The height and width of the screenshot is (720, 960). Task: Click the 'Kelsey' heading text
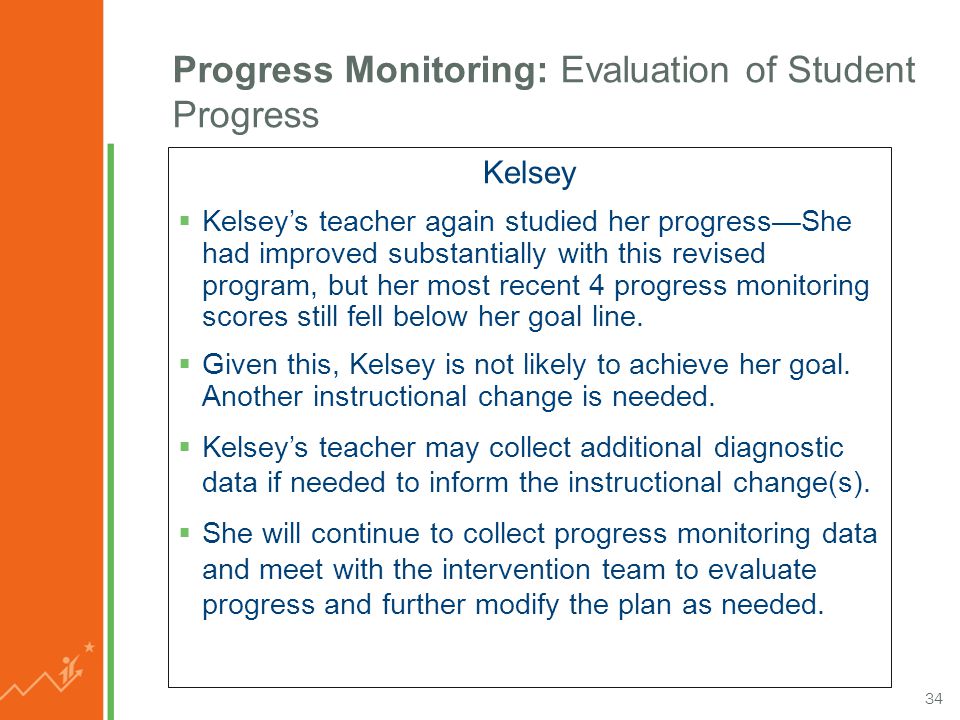click(x=530, y=173)
